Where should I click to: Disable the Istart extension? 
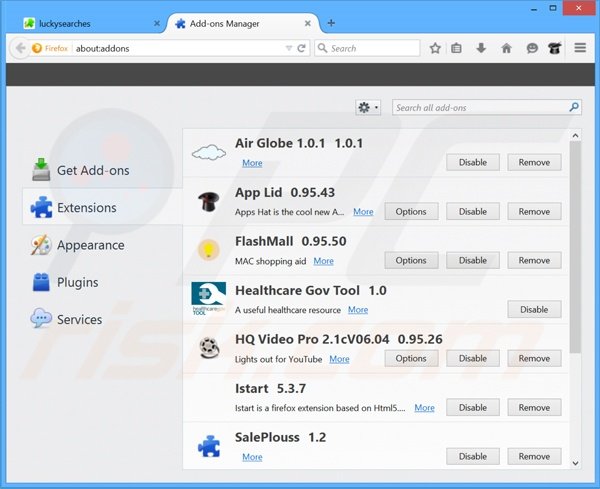point(473,408)
